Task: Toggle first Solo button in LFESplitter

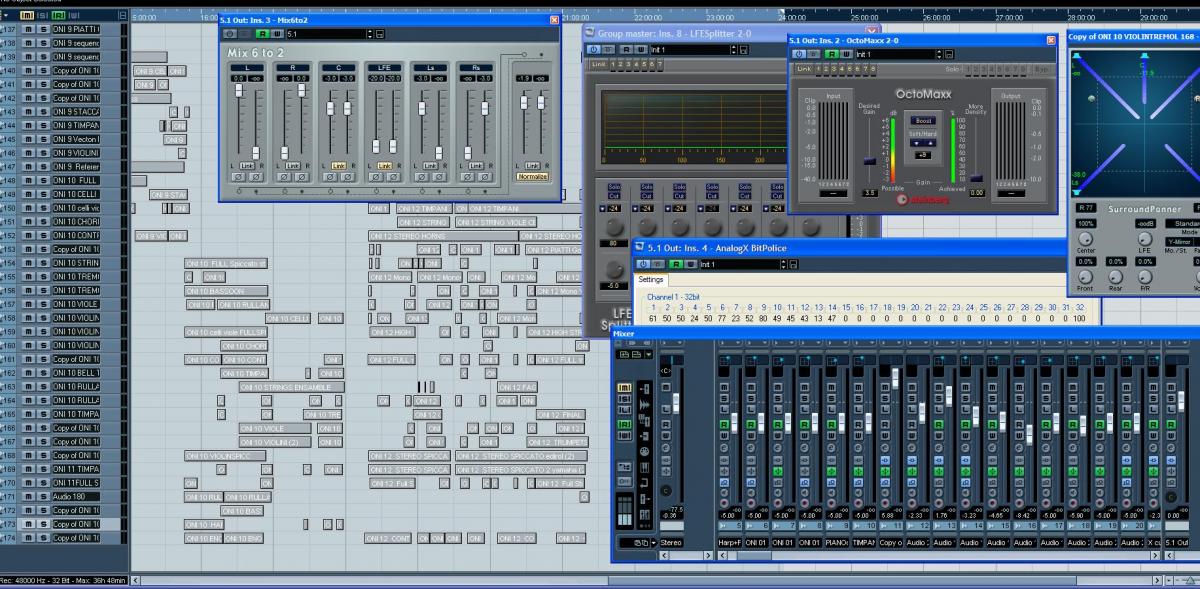Action: click(614, 187)
